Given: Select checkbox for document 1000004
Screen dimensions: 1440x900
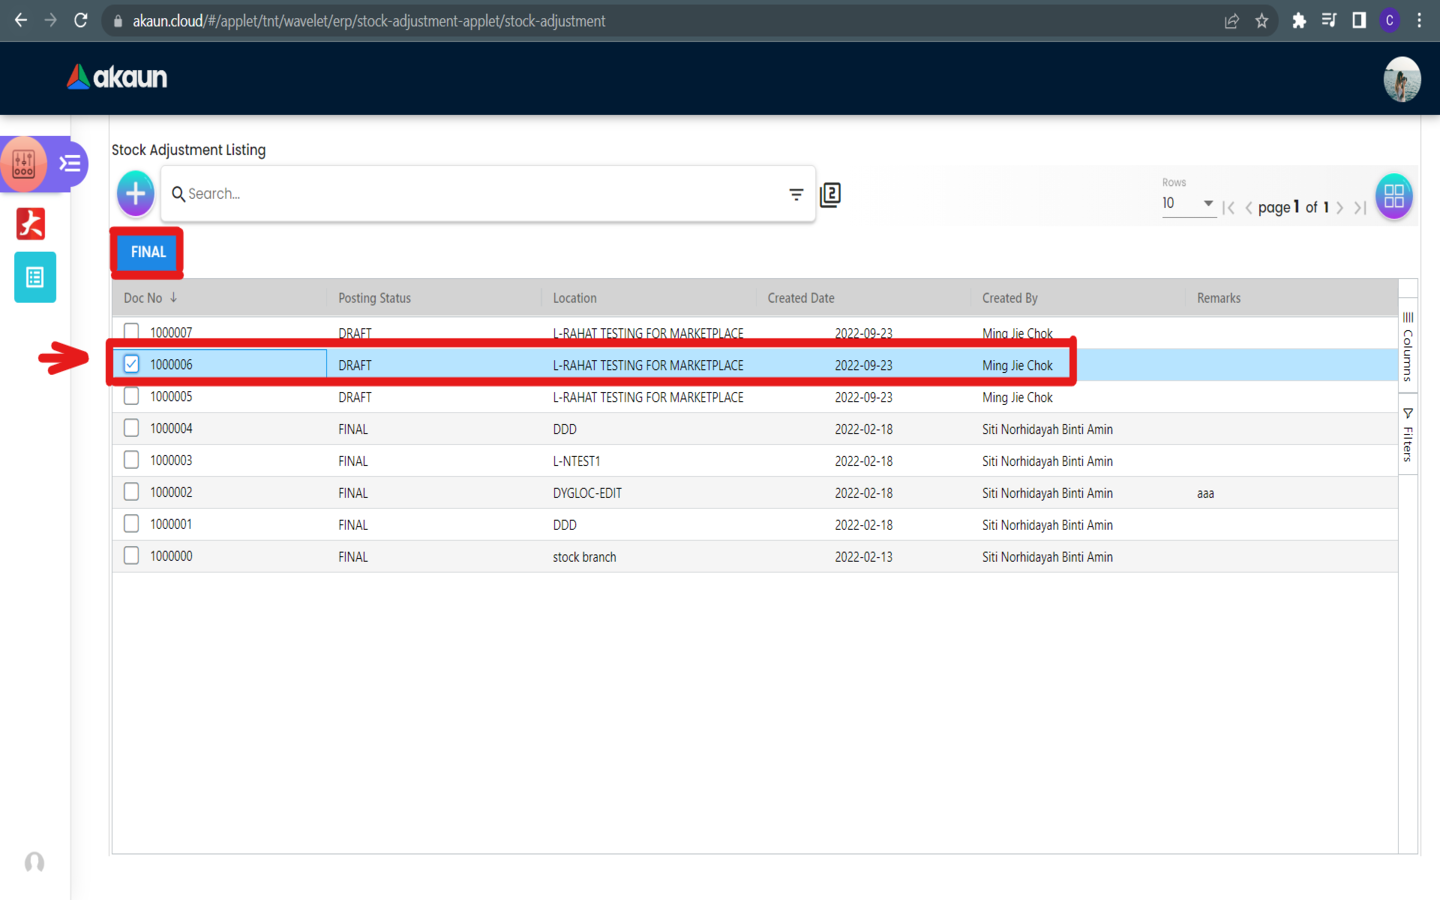Looking at the screenshot, I should pos(131,428).
